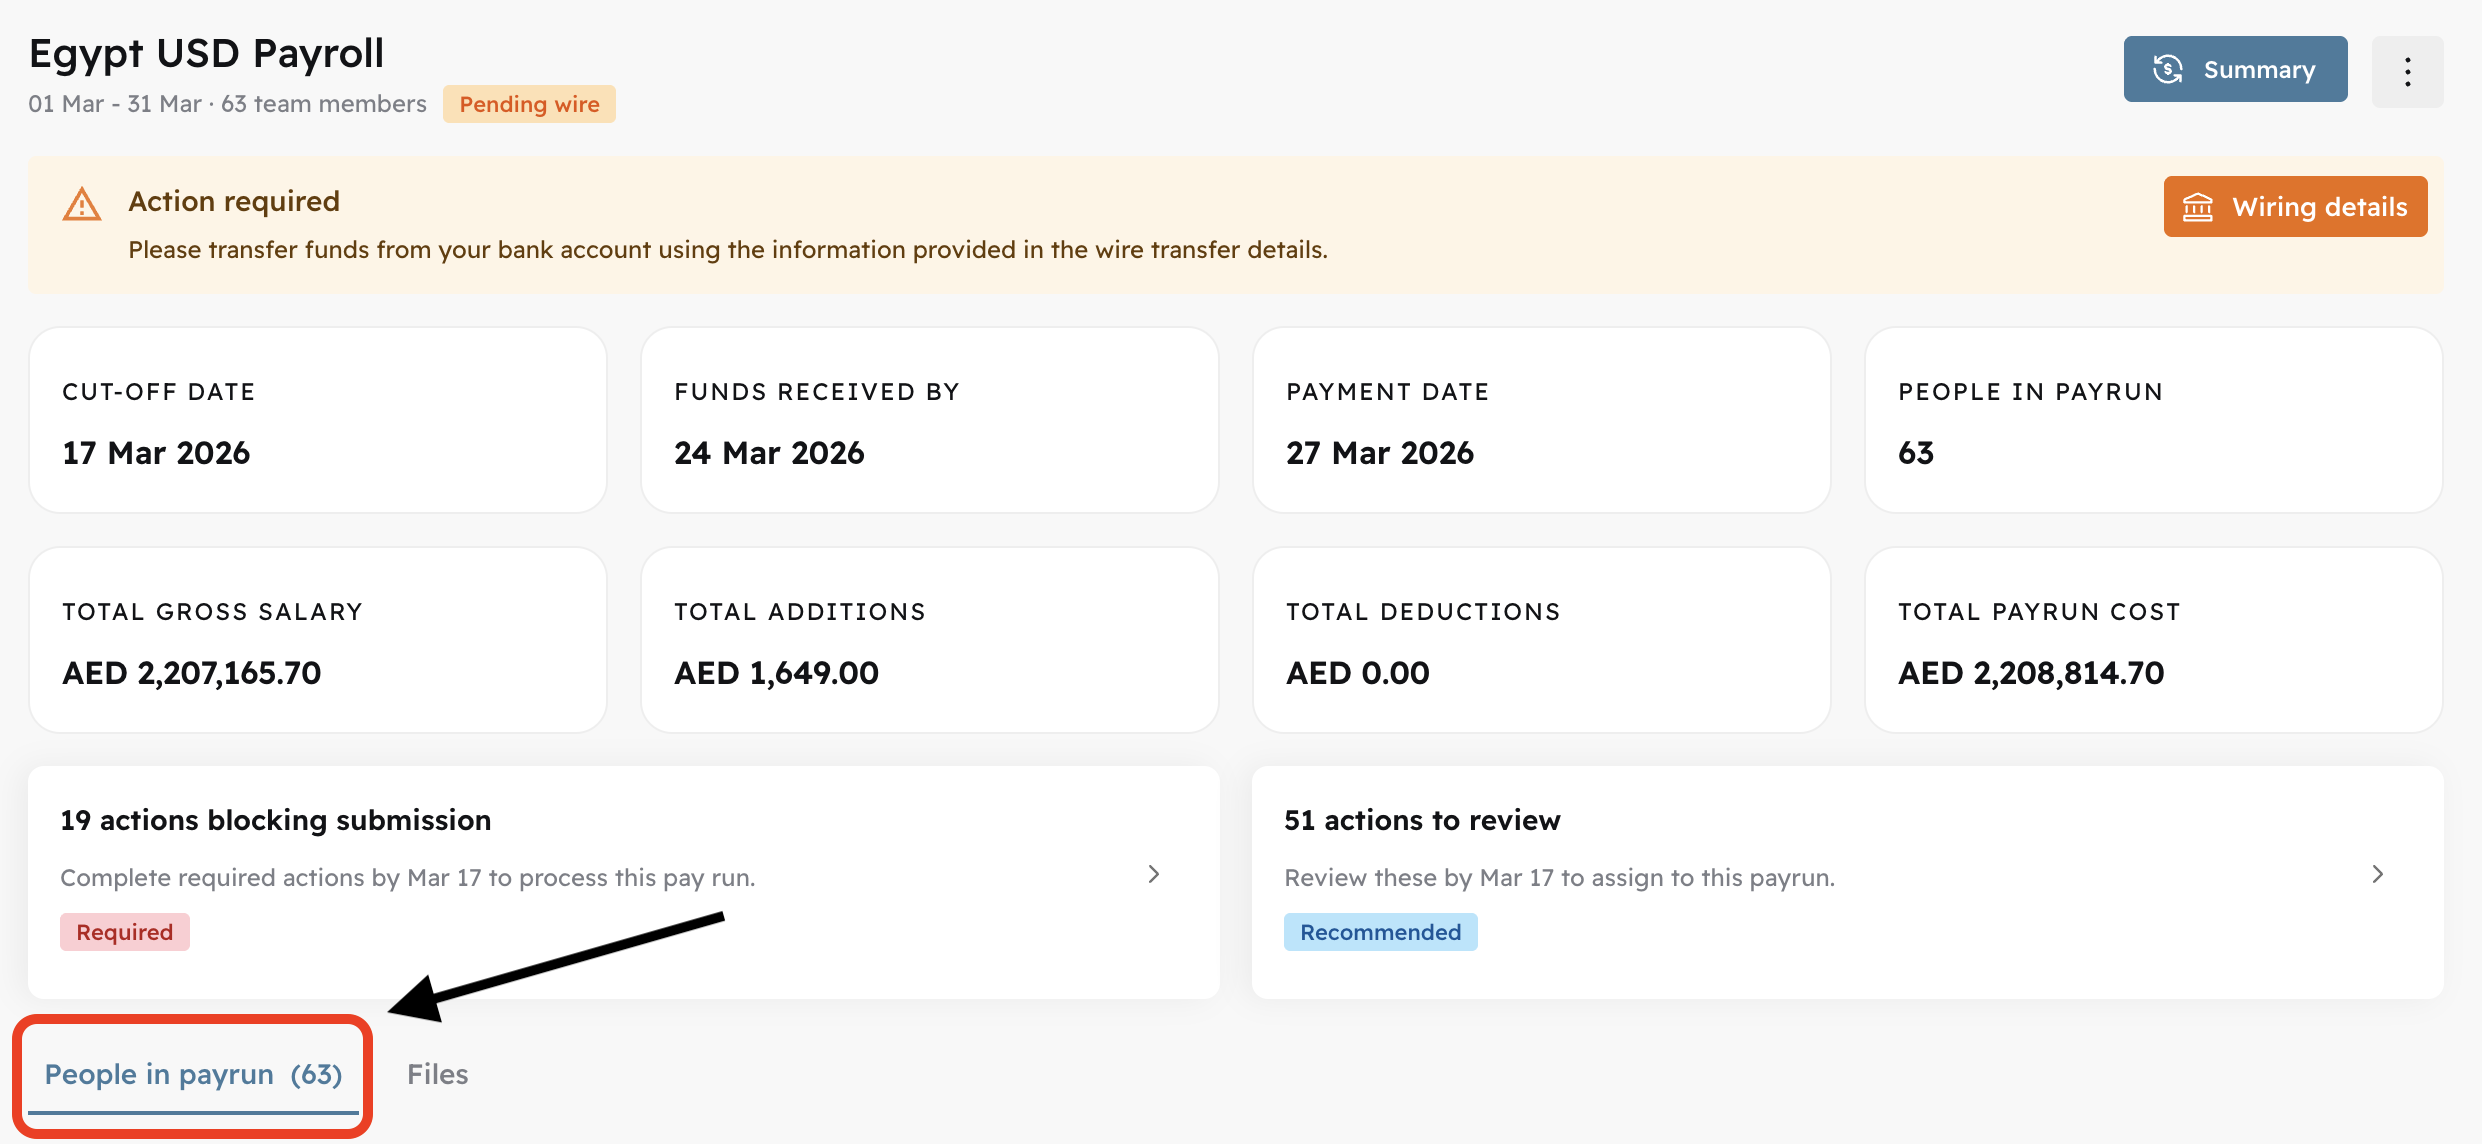Open the Files tab
The image size is (2482, 1144).
[x=437, y=1074]
